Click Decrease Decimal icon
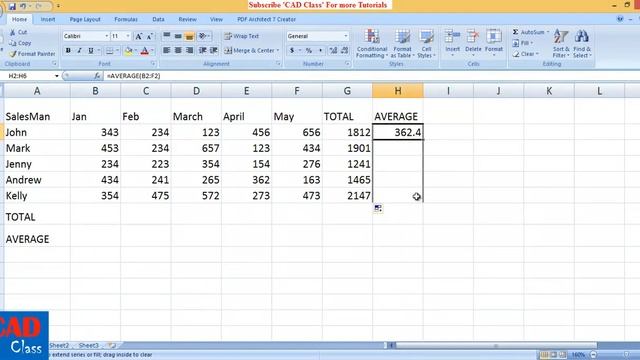This screenshot has height=360, width=640. [345, 51]
